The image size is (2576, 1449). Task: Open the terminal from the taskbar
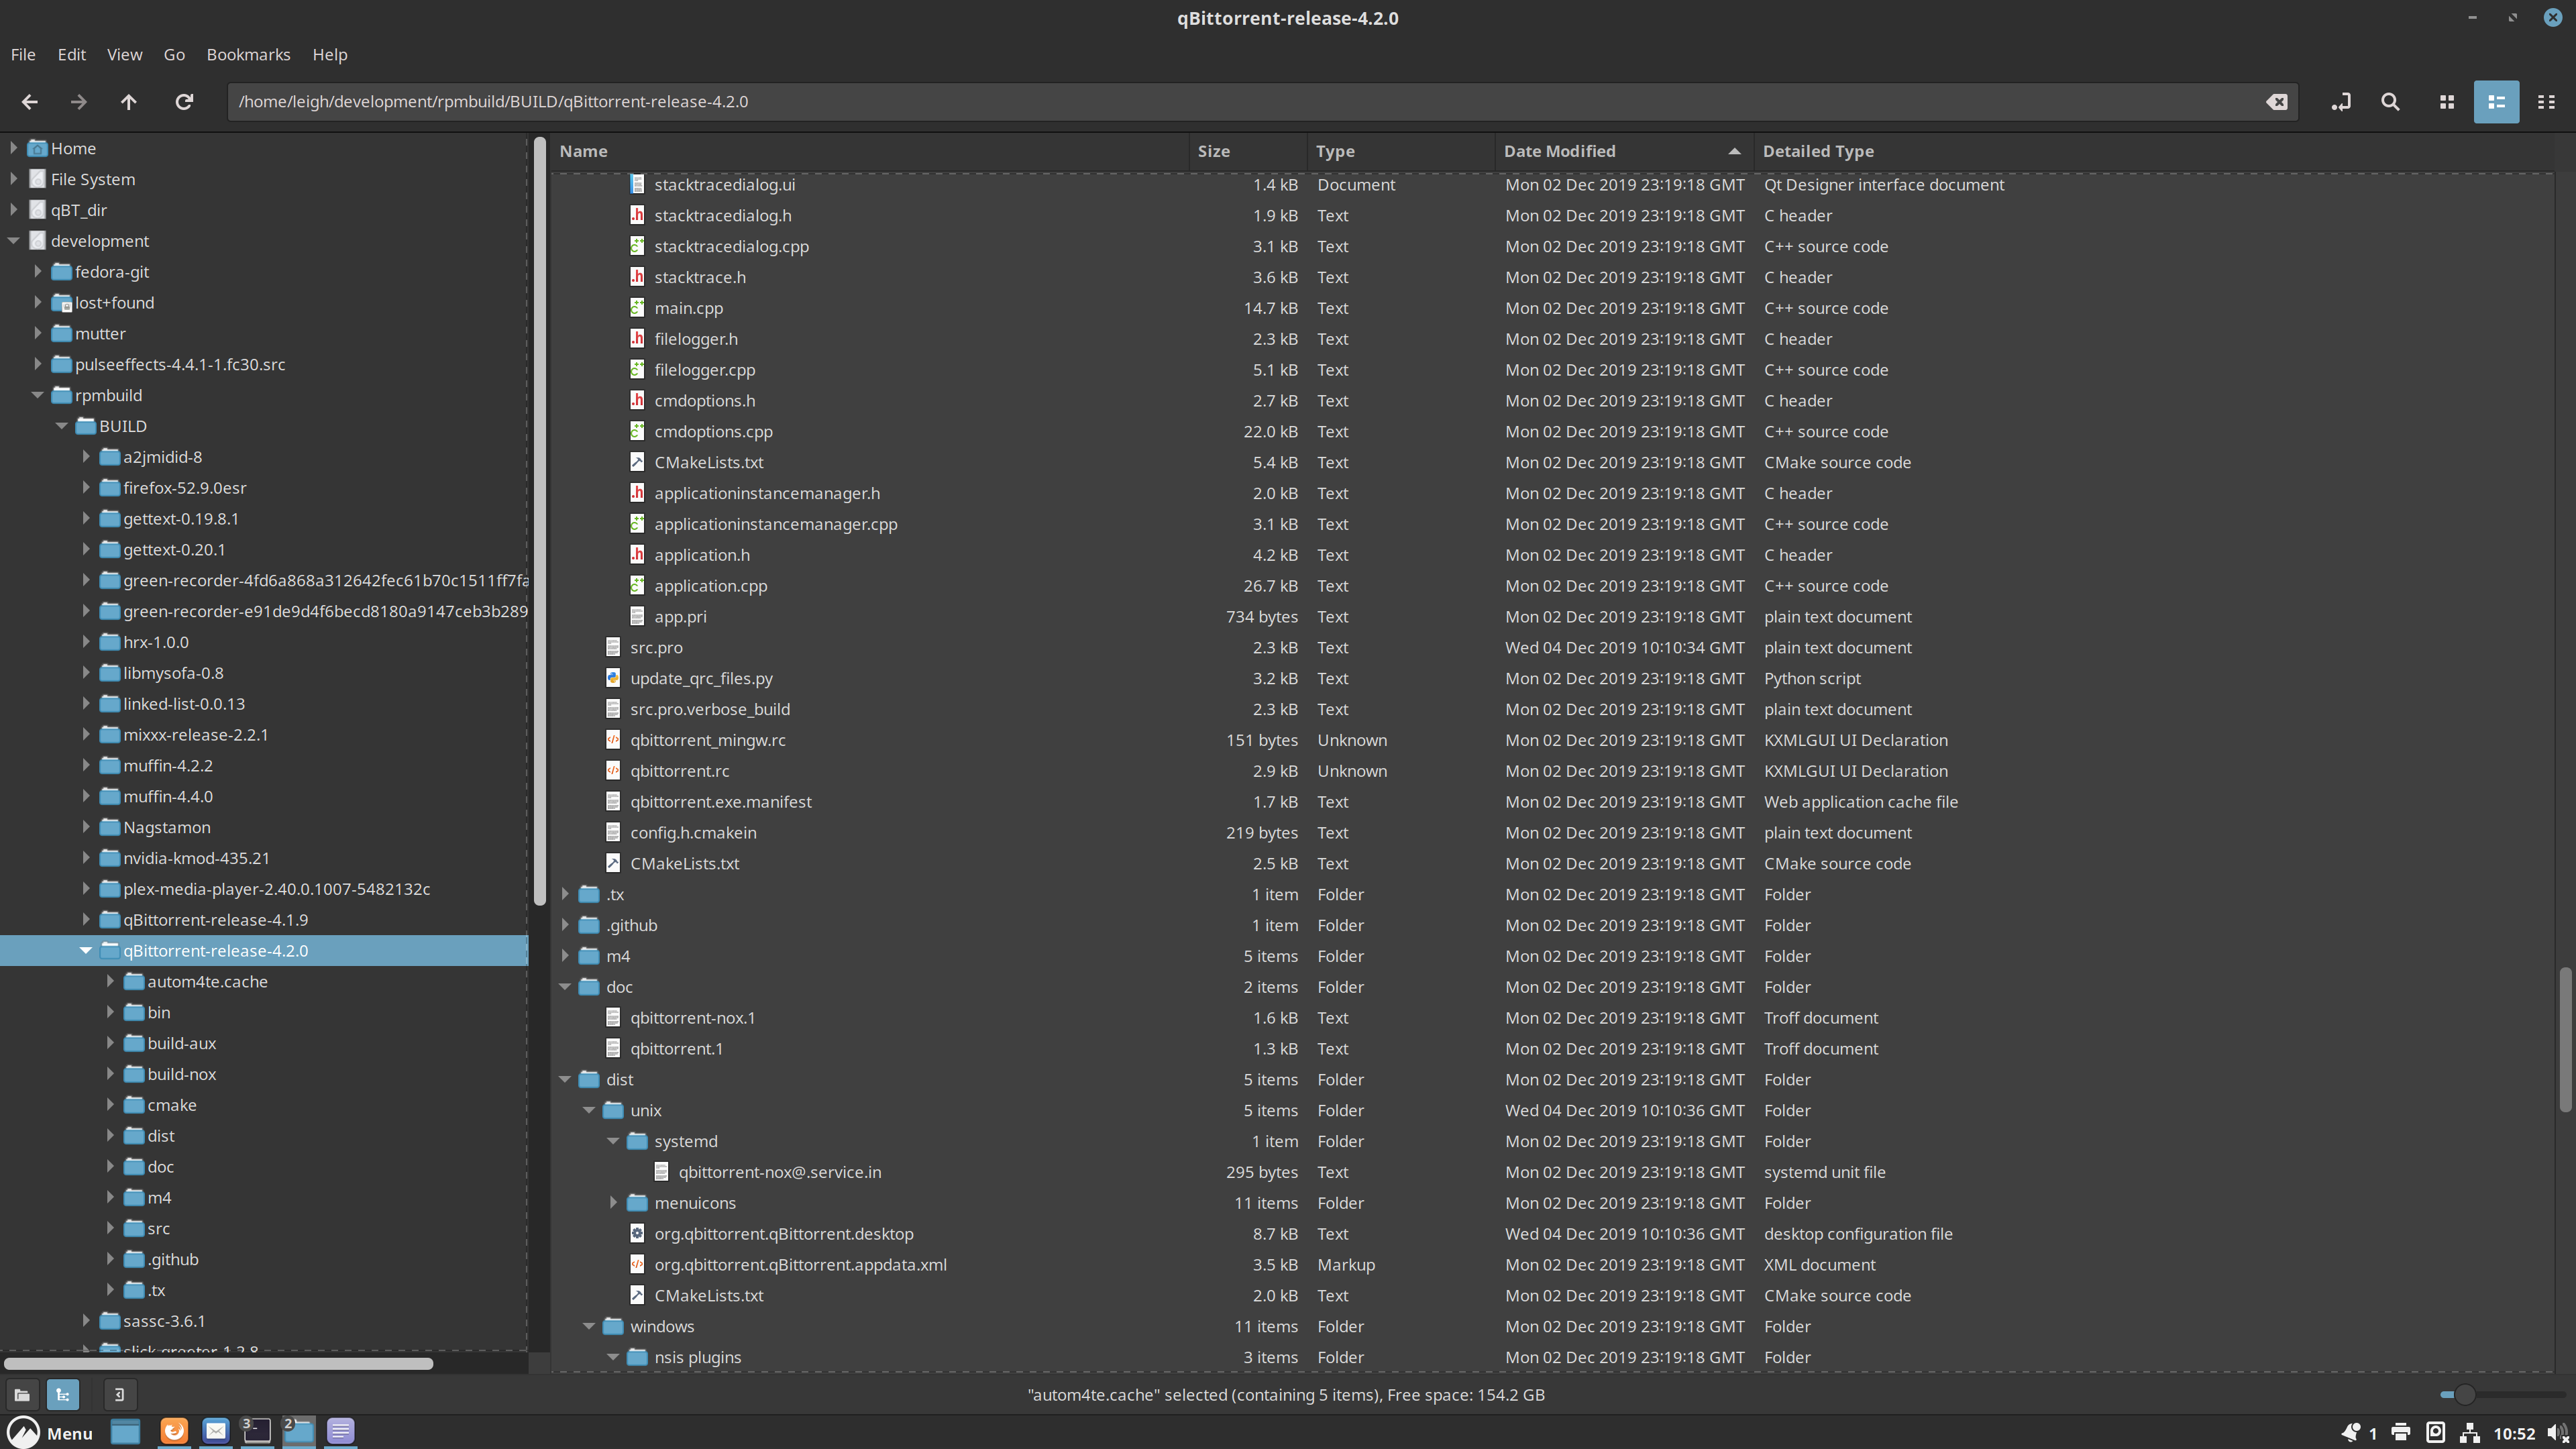point(256,1431)
